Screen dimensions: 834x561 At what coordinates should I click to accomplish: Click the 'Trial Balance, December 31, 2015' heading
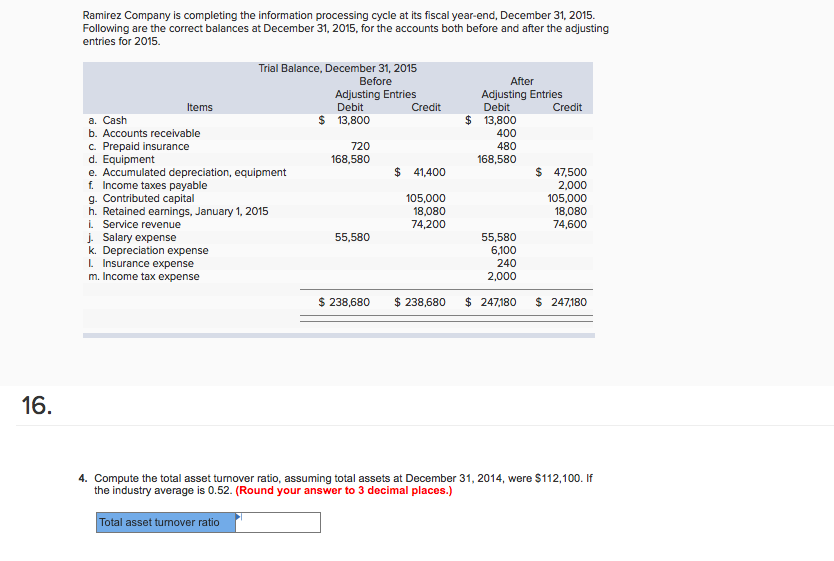[x=338, y=68]
